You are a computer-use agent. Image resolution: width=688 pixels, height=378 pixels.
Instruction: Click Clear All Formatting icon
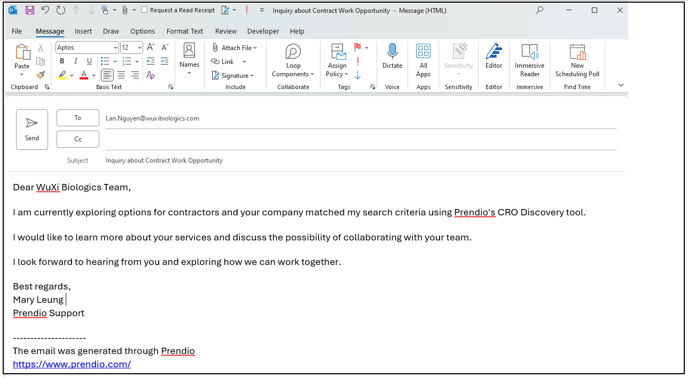click(x=150, y=75)
